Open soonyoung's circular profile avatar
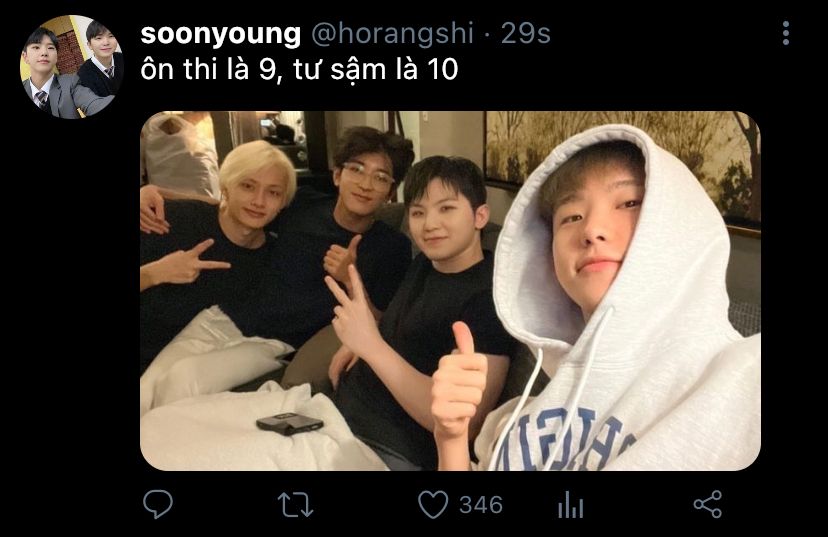This screenshot has width=828, height=537. coord(72,67)
